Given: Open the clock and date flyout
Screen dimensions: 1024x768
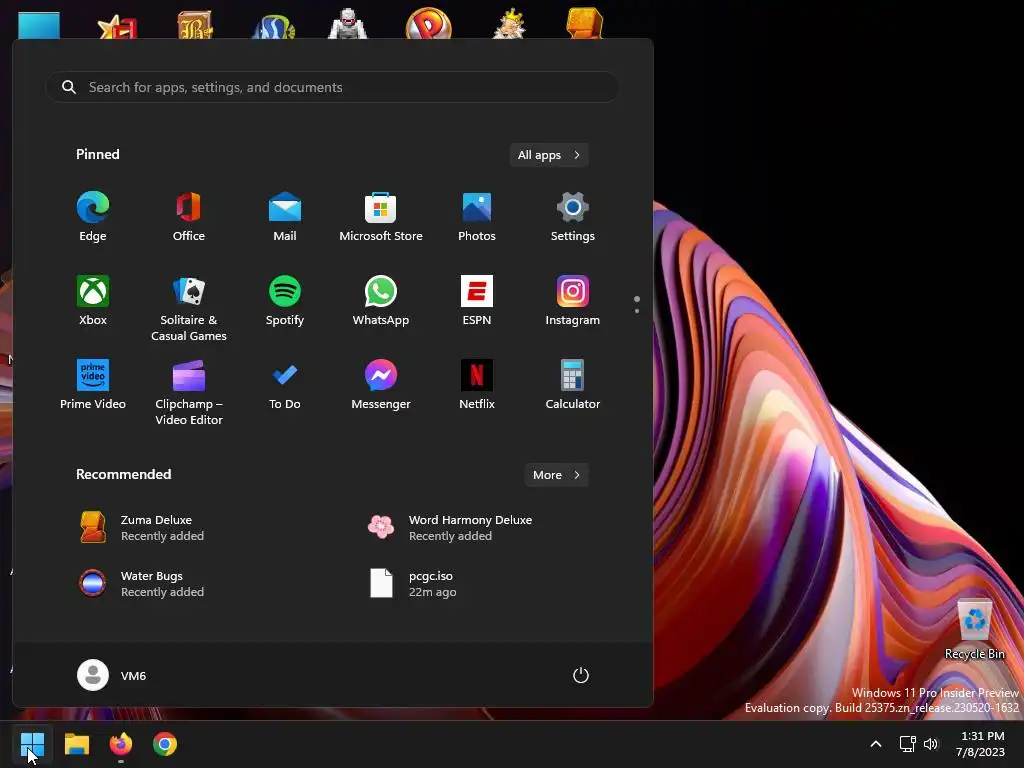Looking at the screenshot, I should pos(980,744).
